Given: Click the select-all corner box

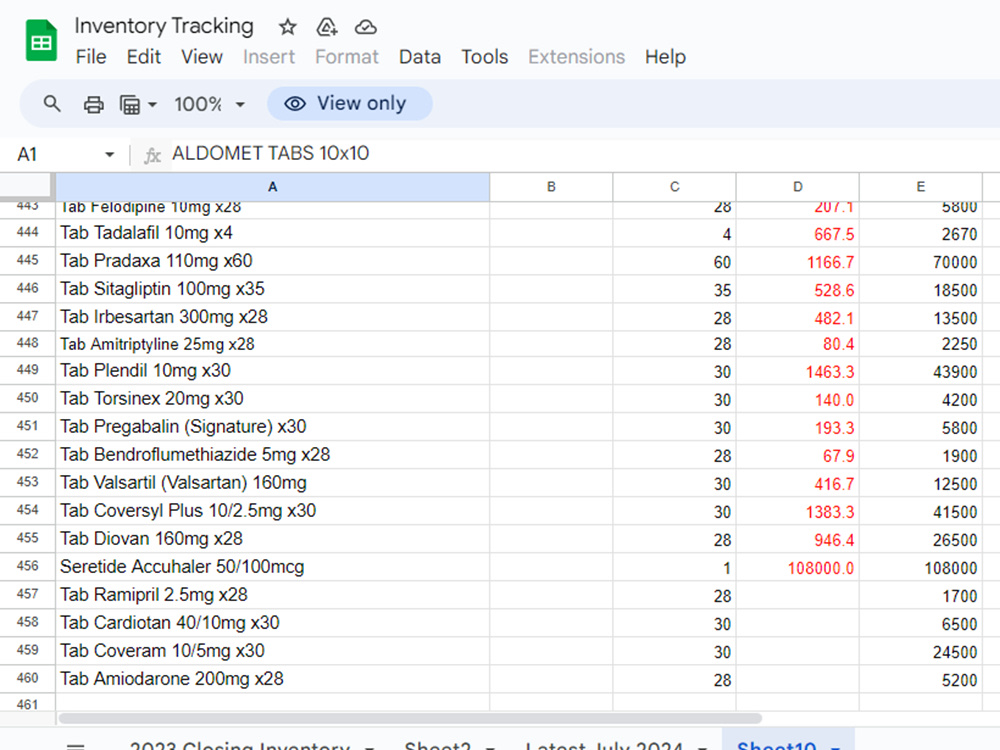Looking at the screenshot, I should coord(26,186).
